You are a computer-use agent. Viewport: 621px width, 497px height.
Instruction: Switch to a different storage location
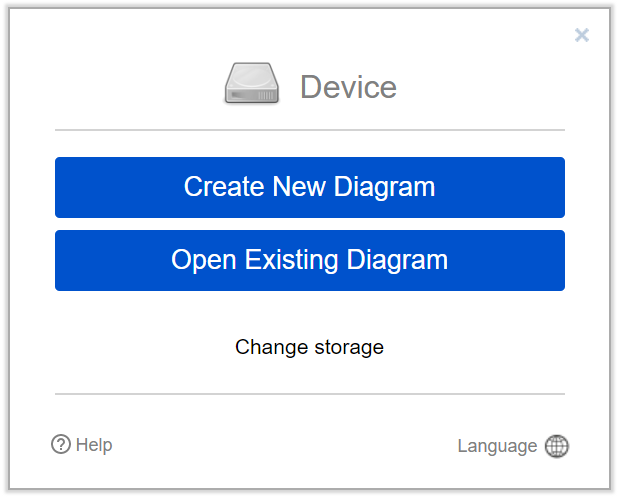(x=309, y=347)
